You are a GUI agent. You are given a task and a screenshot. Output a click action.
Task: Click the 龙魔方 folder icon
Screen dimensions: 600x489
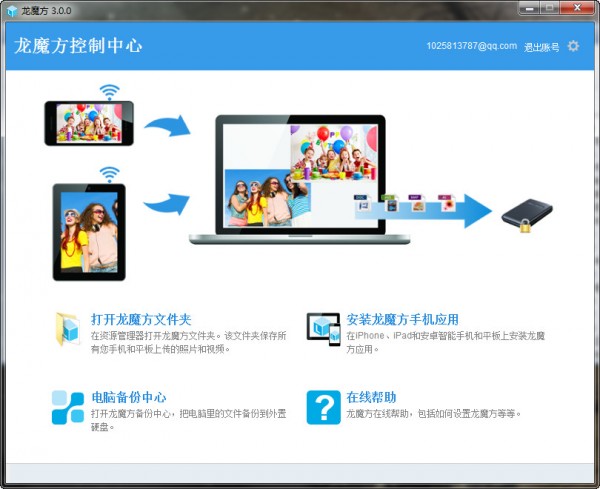[x=68, y=329]
